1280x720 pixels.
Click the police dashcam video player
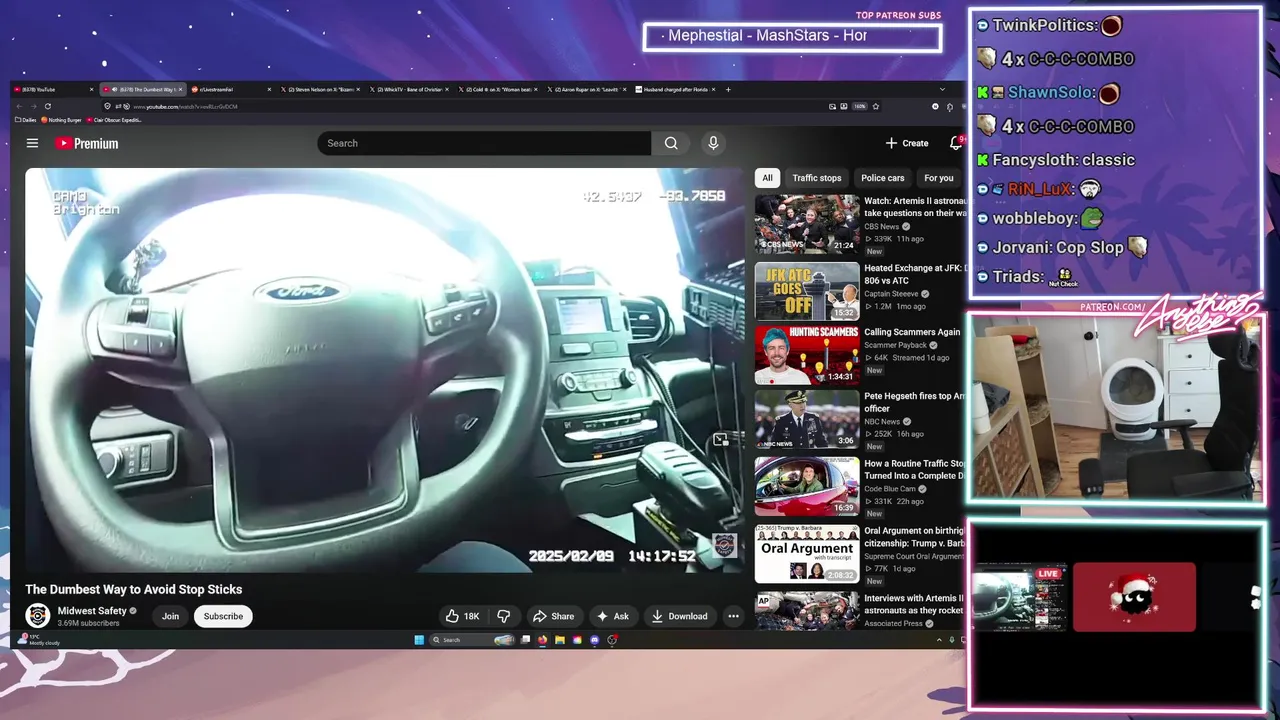(x=385, y=370)
